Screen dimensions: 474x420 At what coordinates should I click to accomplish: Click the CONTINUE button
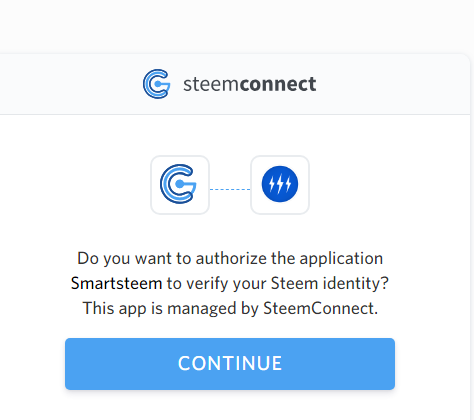pyautogui.click(x=230, y=364)
